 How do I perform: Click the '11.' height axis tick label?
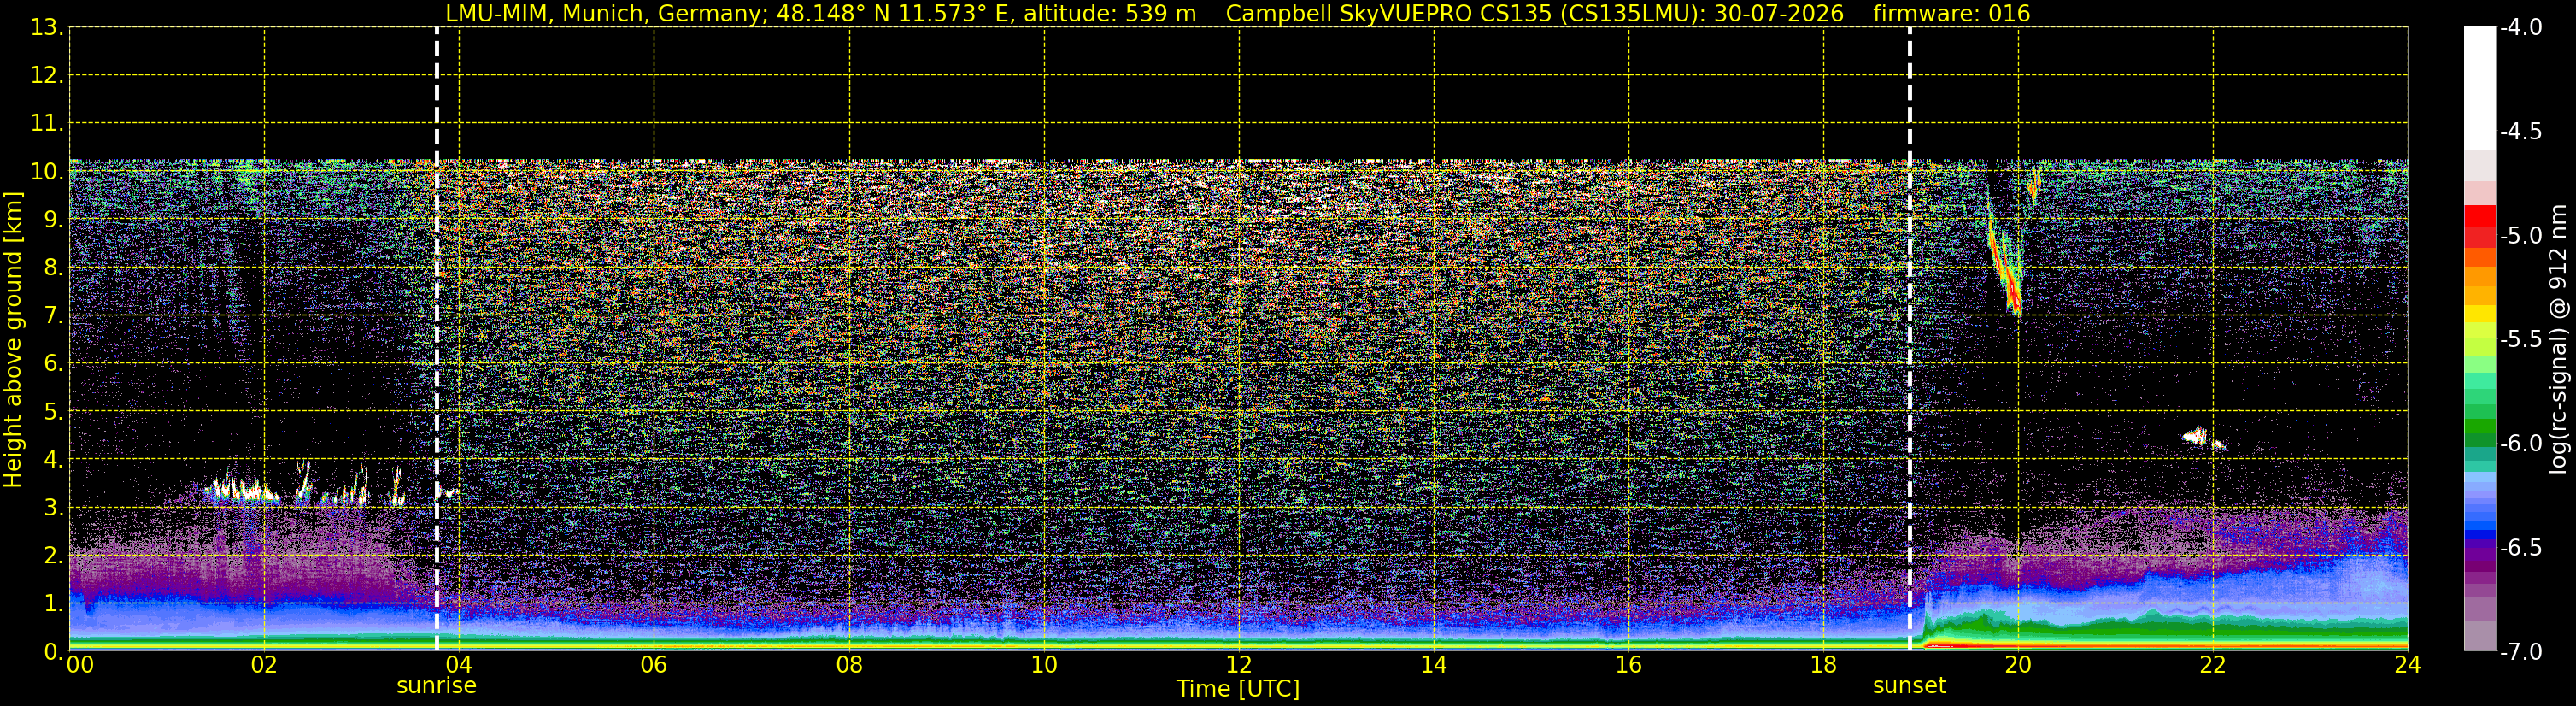coord(47,124)
